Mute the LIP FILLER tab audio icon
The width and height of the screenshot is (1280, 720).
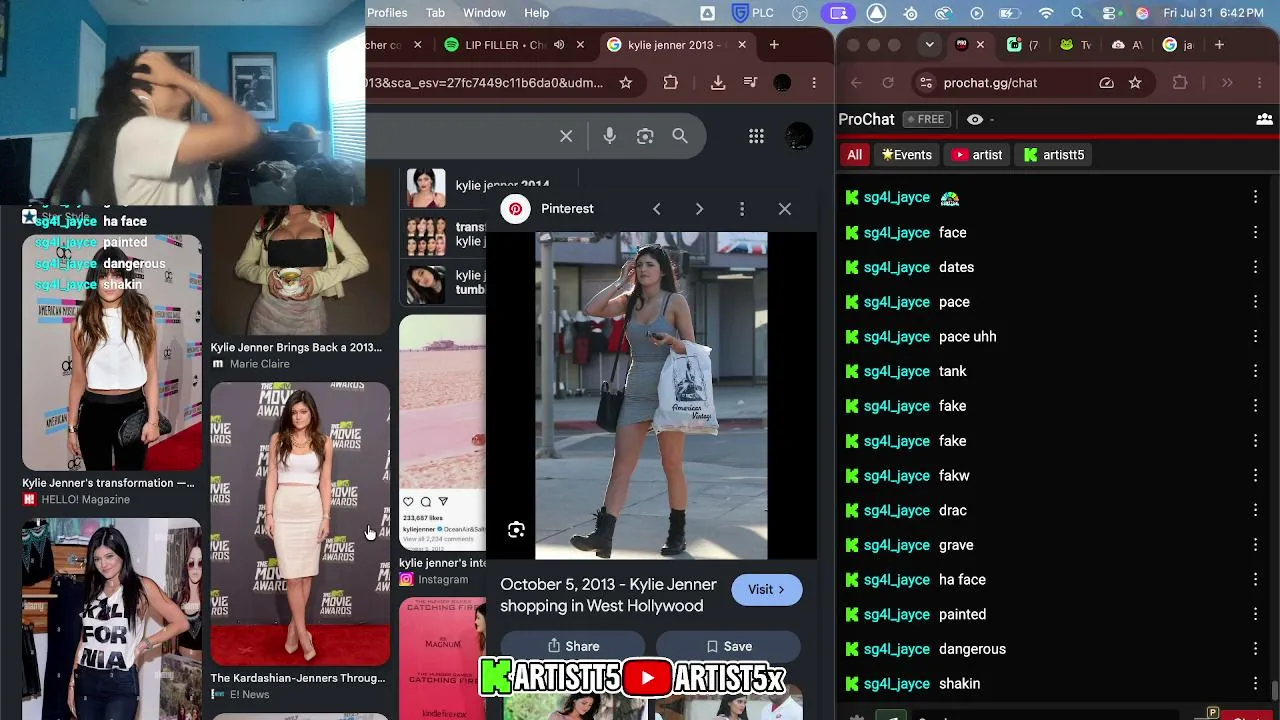click(x=559, y=45)
